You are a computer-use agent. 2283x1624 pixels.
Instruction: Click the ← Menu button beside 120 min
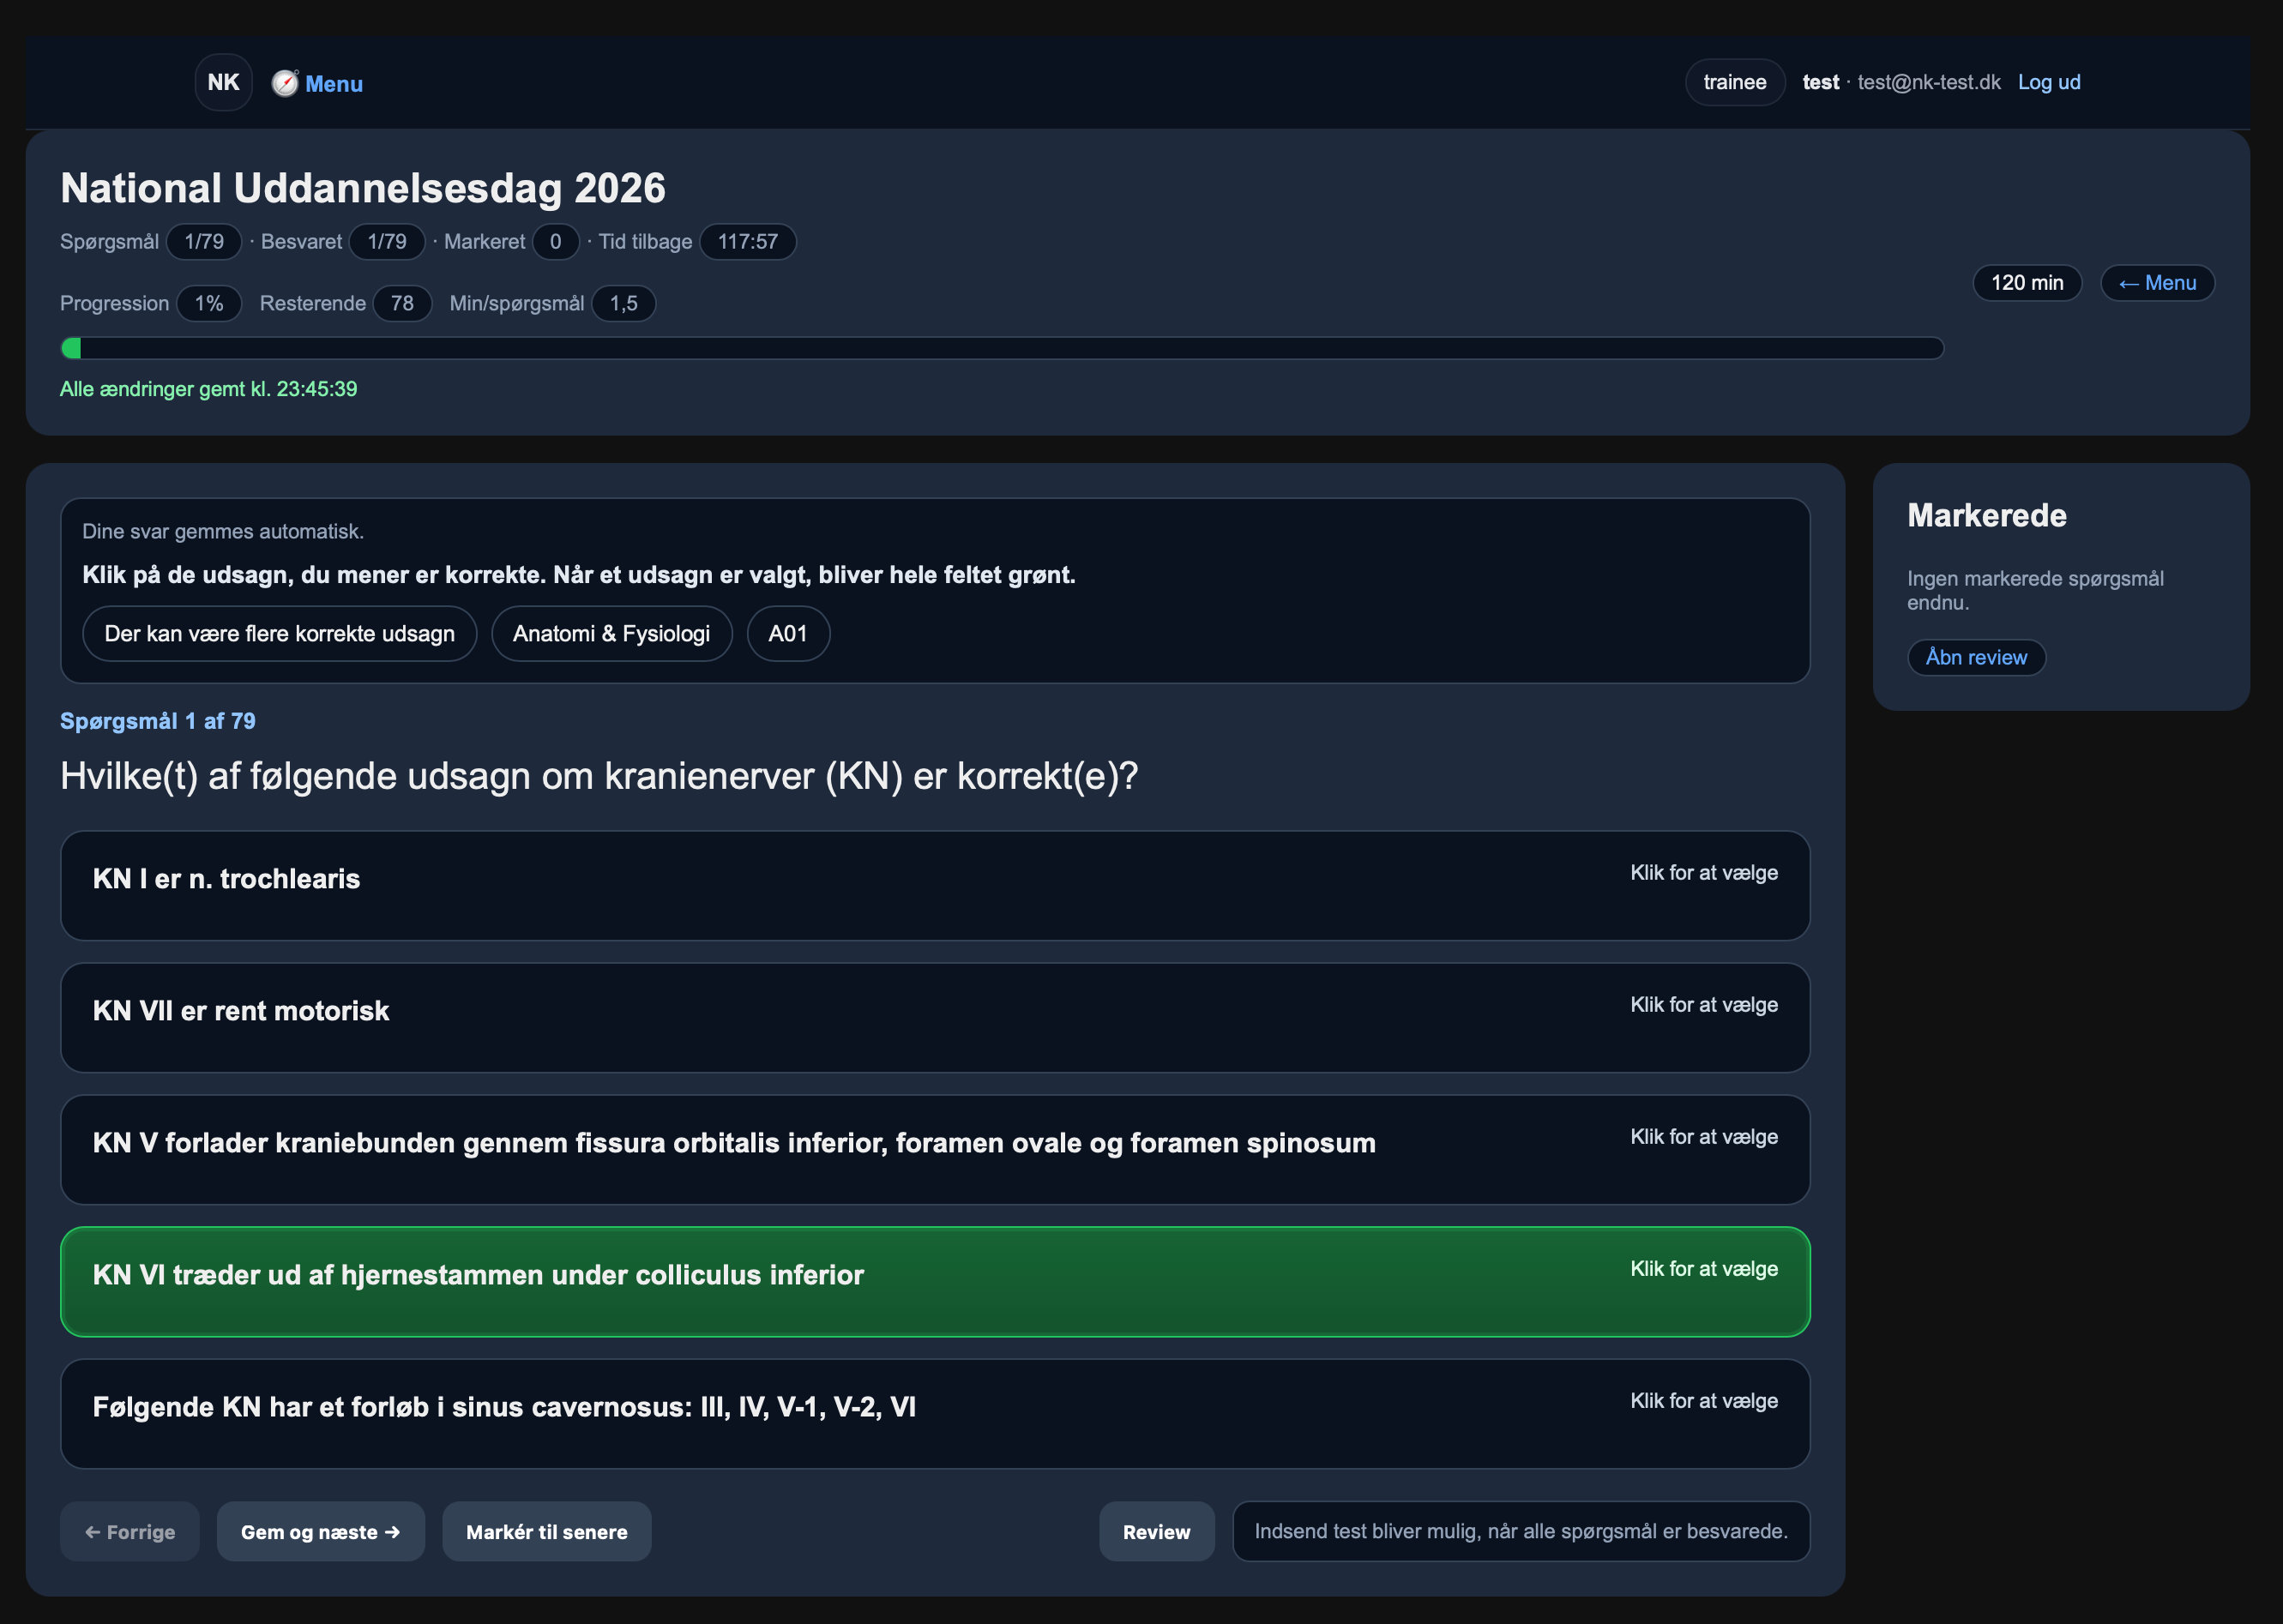tap(2157, 283)
